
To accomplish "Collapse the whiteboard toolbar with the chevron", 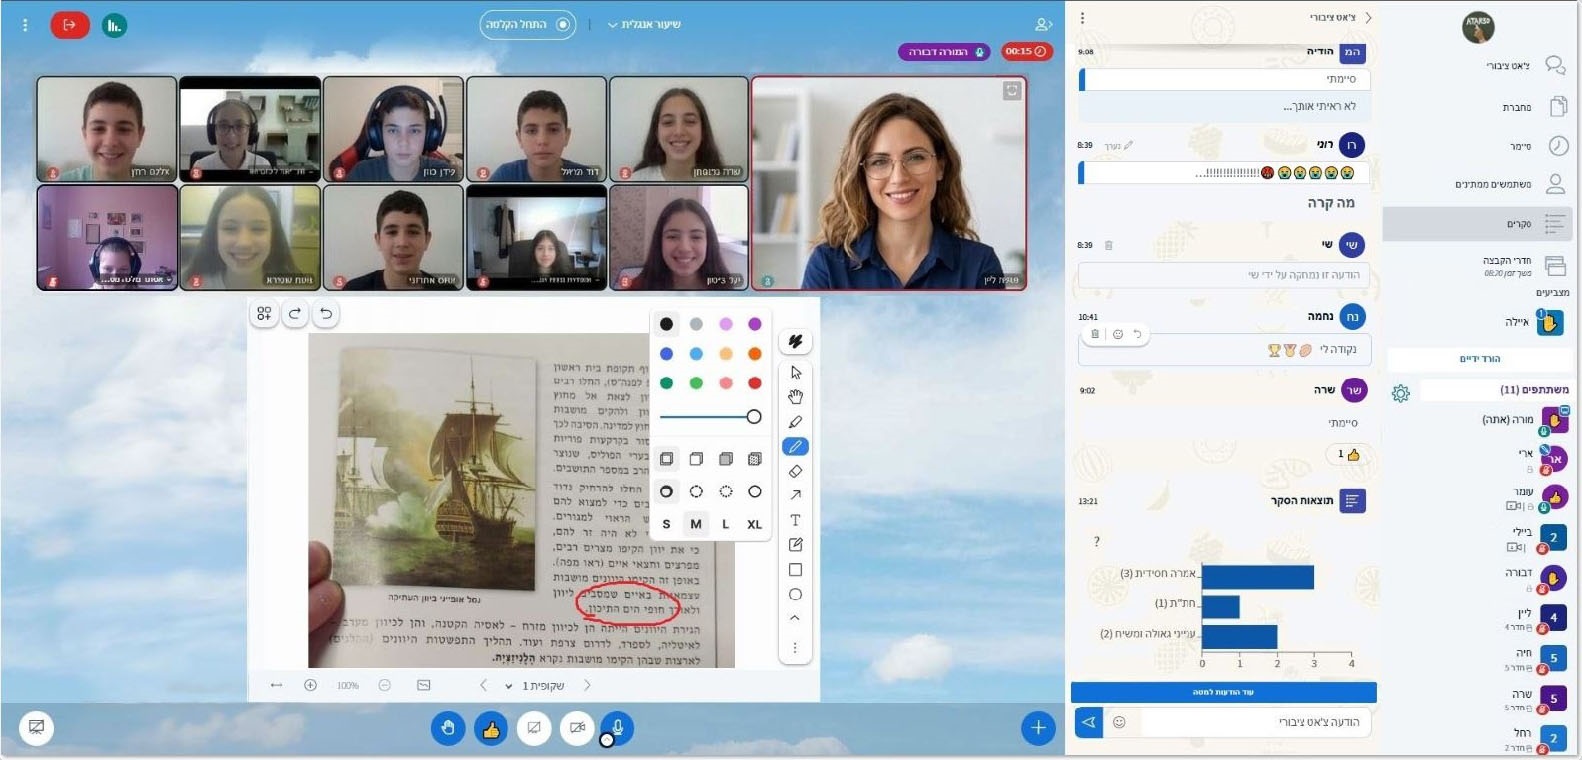I will (795, 618).
